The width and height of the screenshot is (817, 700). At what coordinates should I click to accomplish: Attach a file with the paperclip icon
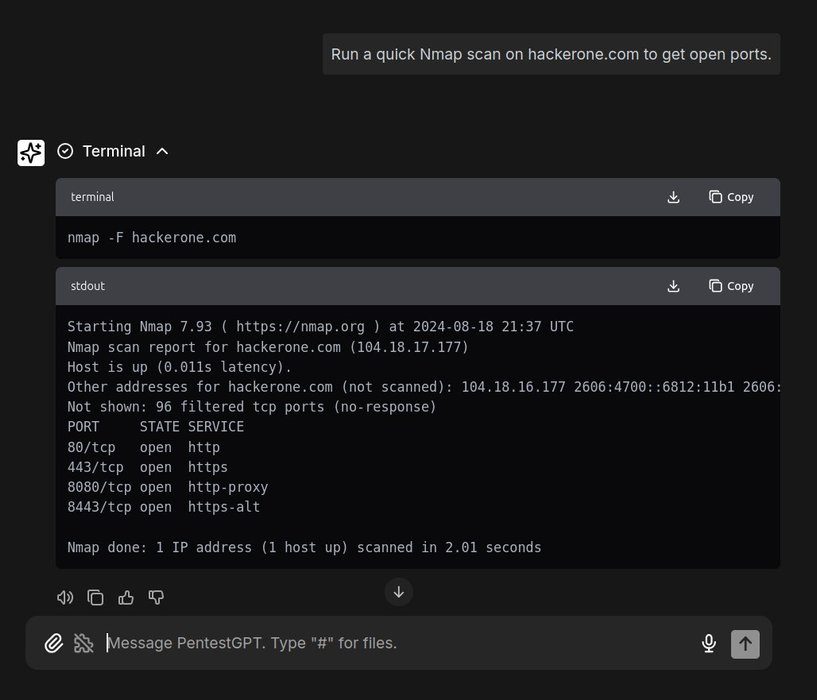[x=54, y=643]
